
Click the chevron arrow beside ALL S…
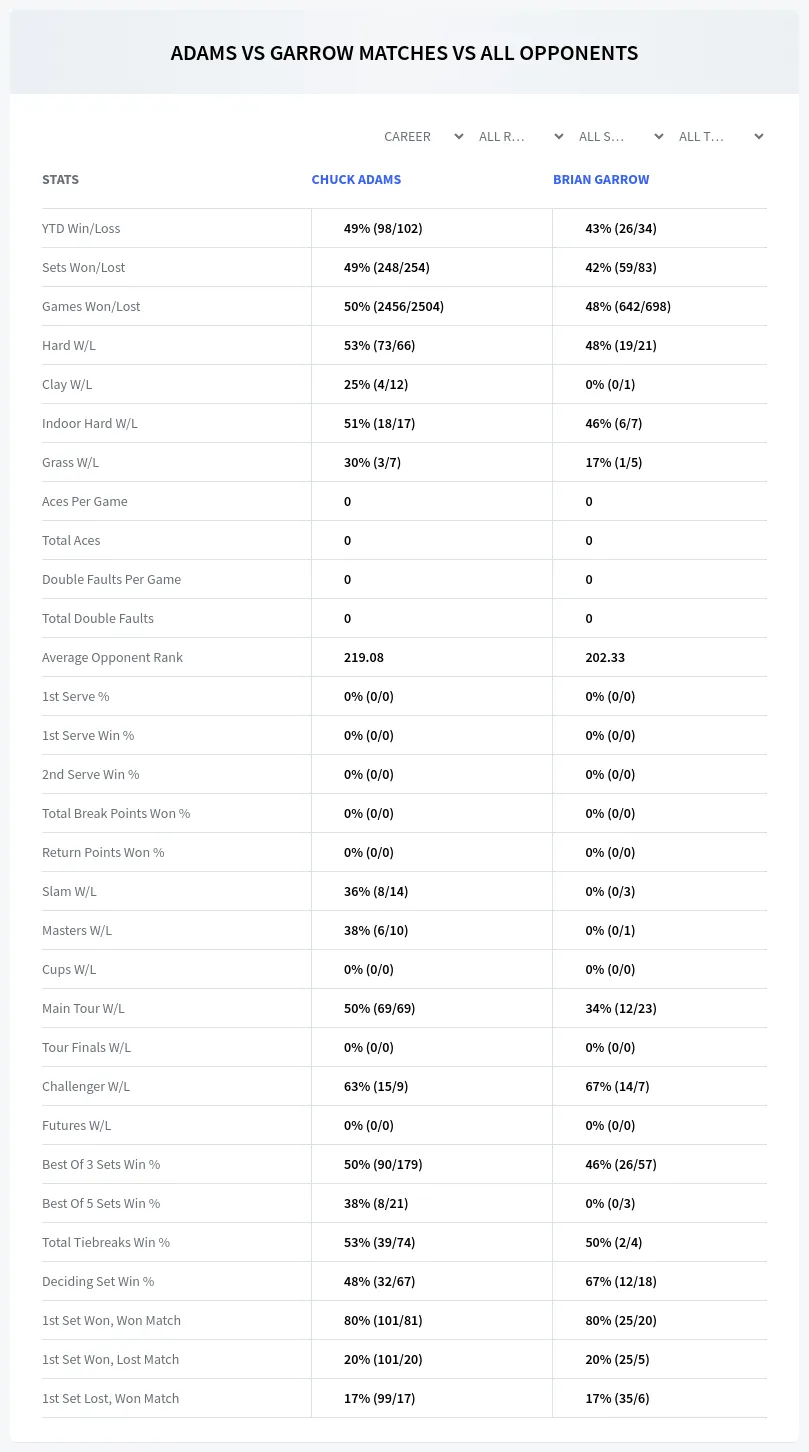659,137
